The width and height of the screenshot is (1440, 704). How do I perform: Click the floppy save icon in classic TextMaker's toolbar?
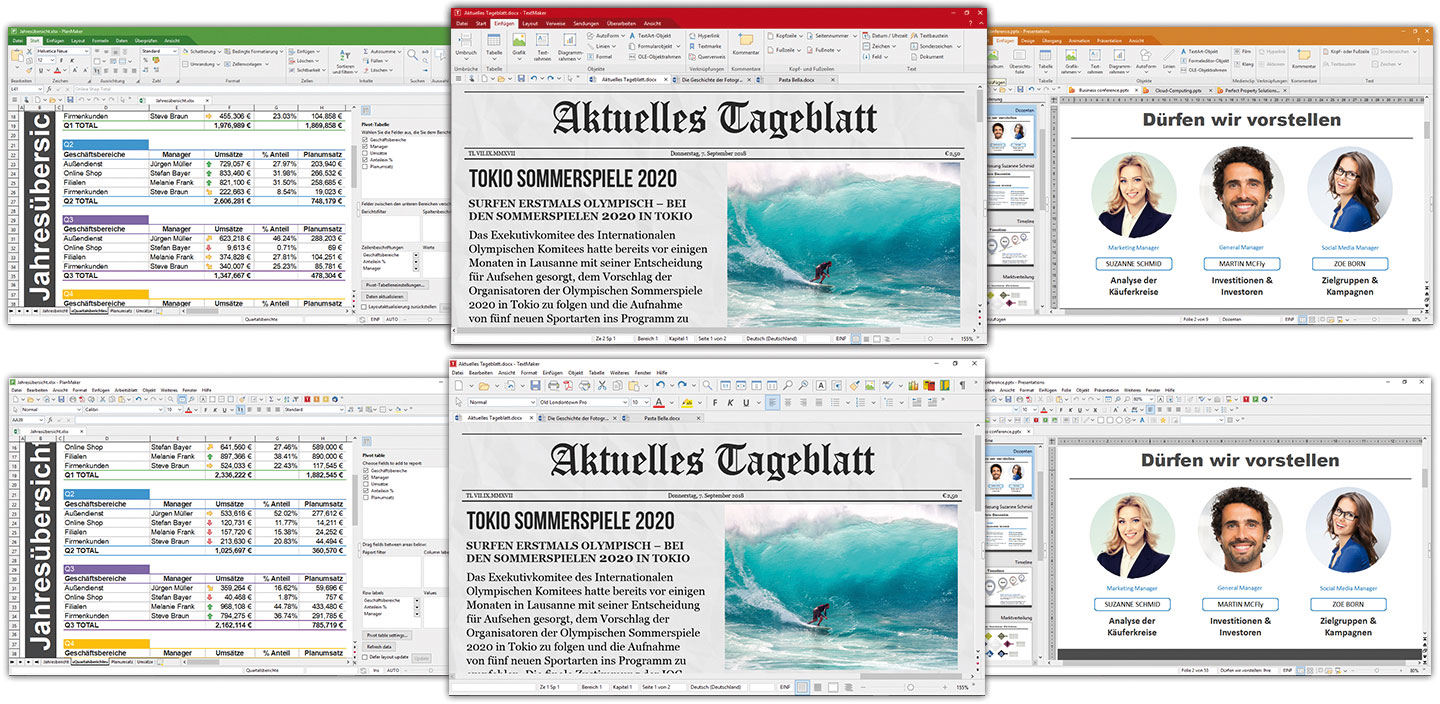point(535,385)
